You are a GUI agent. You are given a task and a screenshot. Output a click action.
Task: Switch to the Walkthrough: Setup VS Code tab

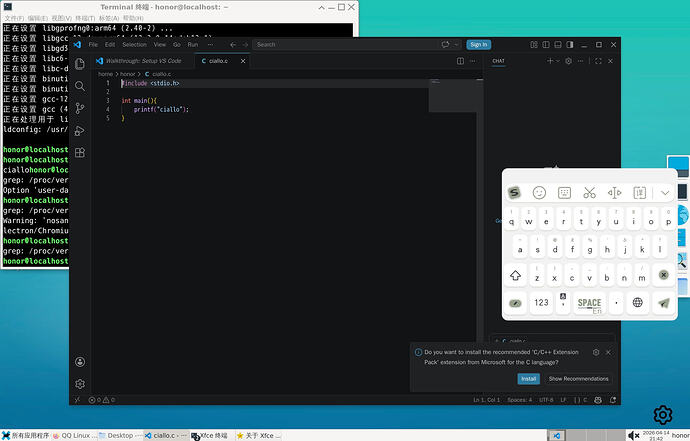tap(143, 61)
